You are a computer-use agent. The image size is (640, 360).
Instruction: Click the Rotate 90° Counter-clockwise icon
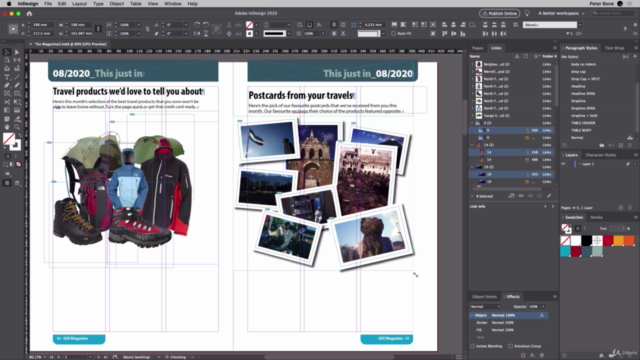pyautogui.click(x=206, y=25)
